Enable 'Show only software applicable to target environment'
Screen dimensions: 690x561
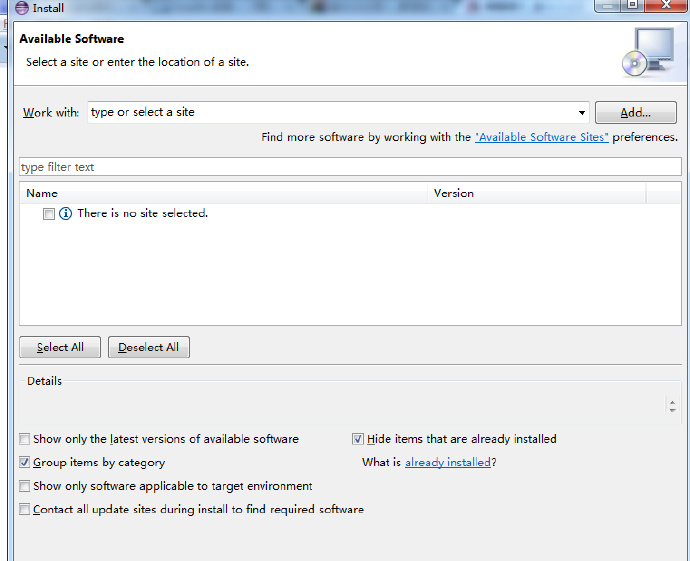tap(25, 486)
